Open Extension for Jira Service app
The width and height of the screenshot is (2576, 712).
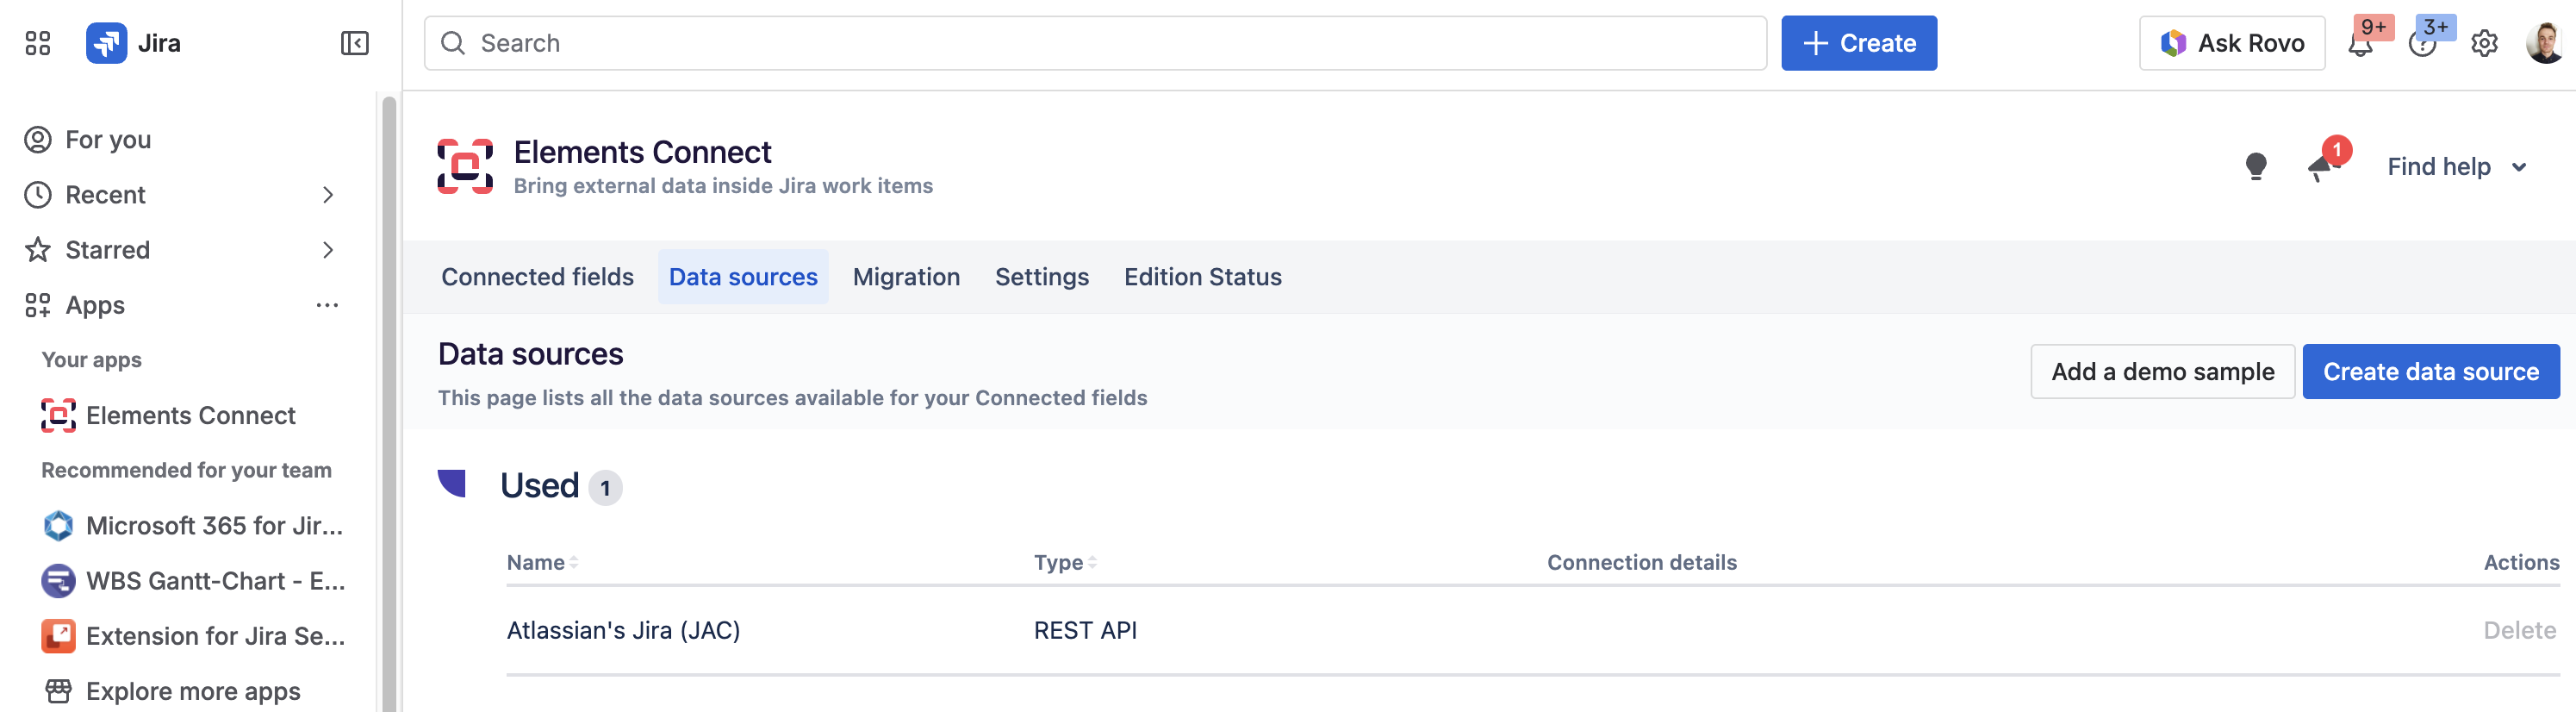[191, 636]
